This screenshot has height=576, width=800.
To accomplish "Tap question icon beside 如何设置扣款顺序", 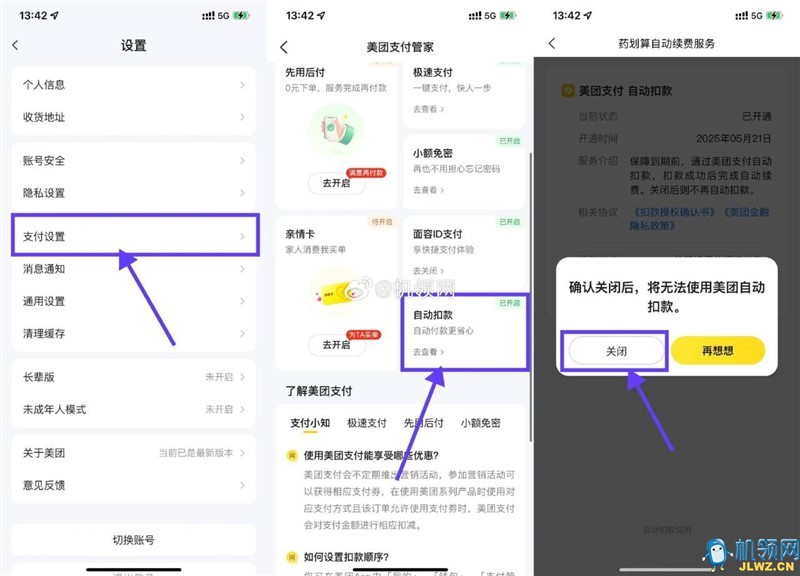I will pos(292,557).
